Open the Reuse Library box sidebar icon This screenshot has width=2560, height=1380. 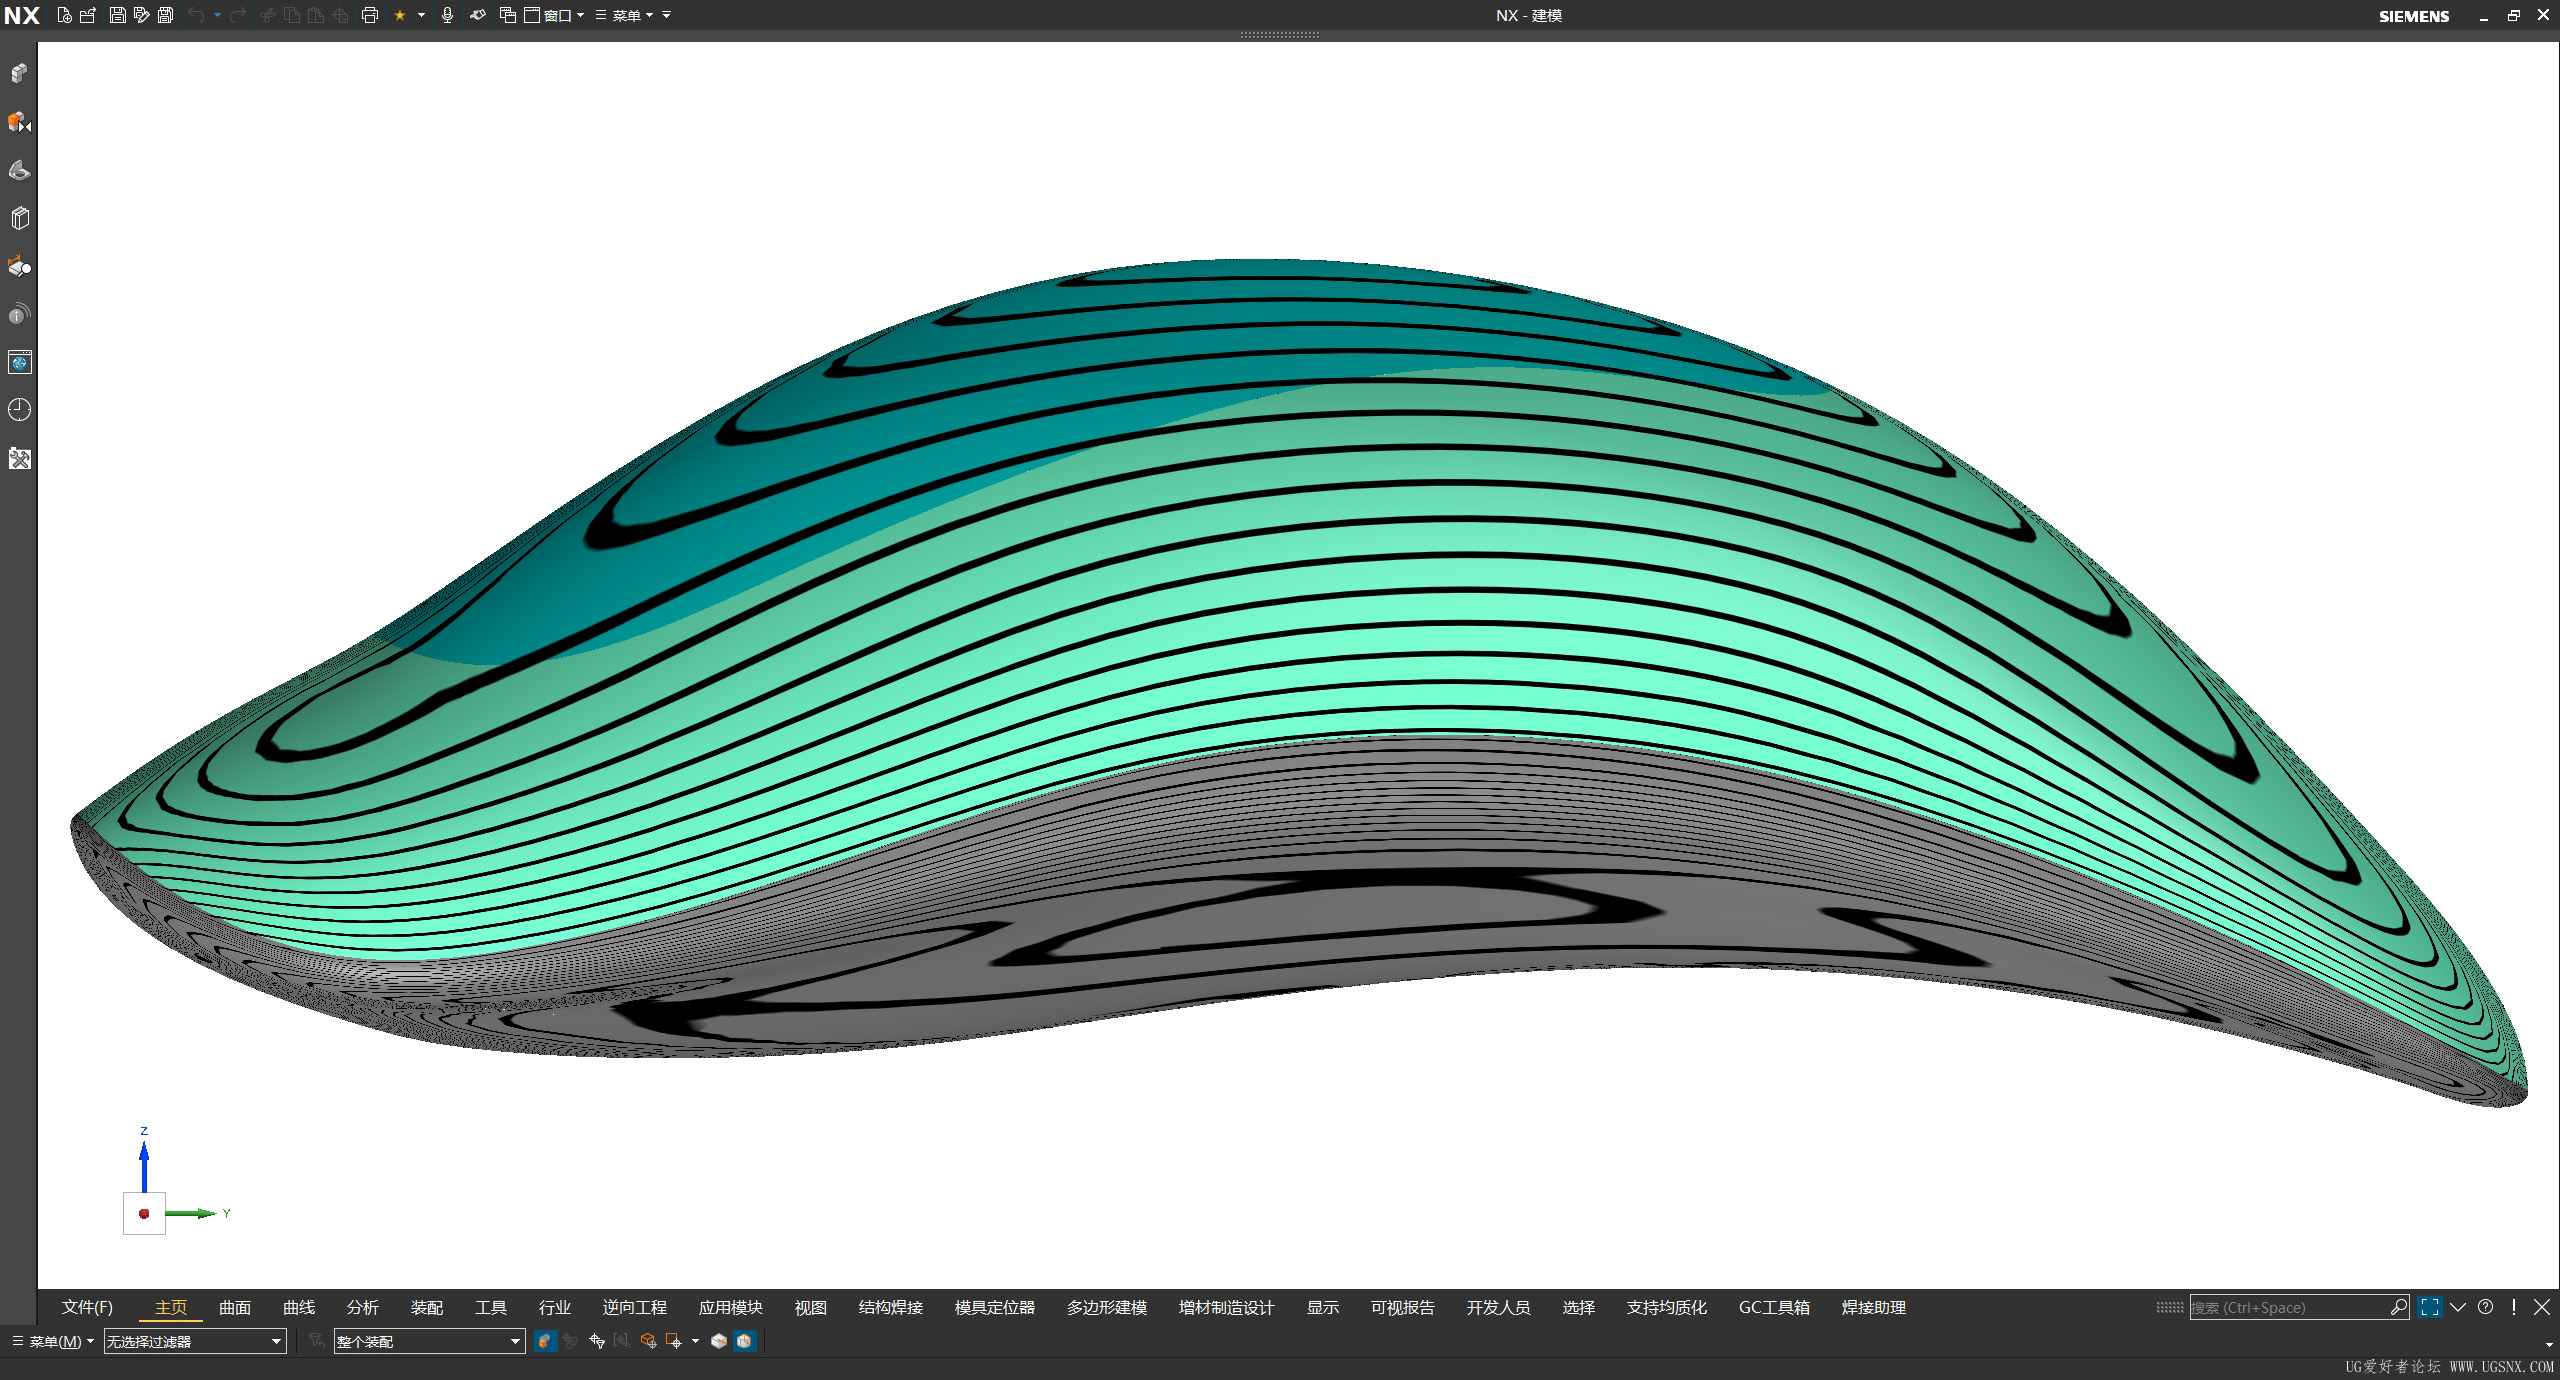[x=20, y=218]
